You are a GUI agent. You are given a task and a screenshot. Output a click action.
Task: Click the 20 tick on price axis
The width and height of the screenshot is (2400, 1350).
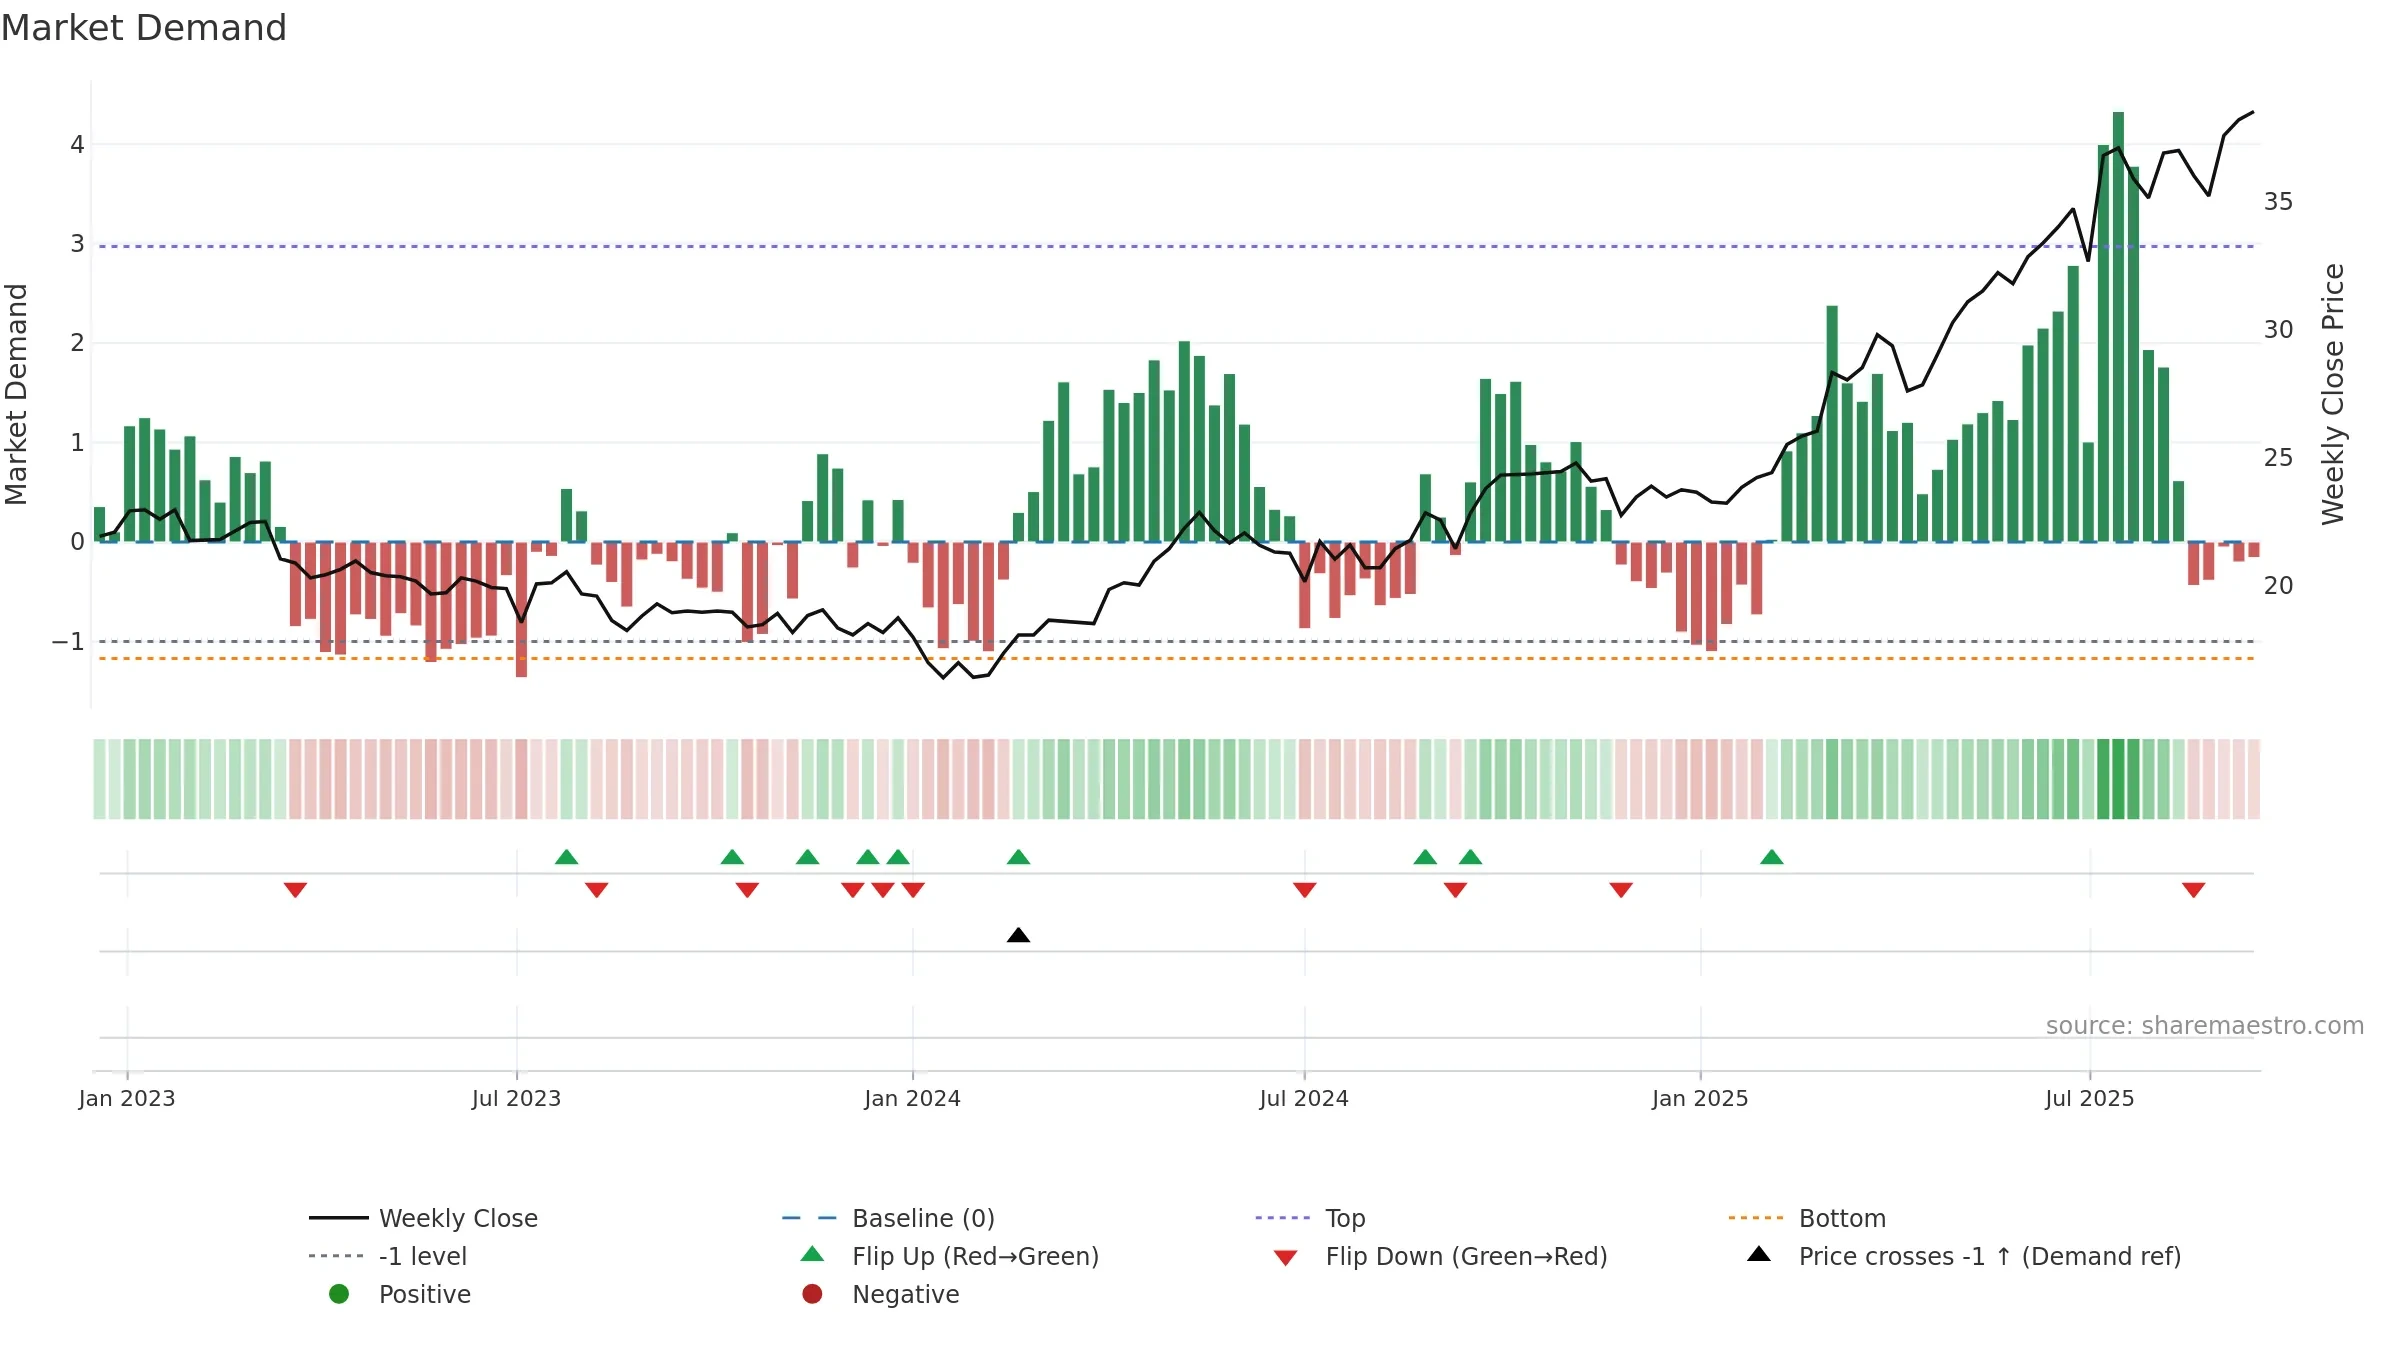tap(2279, 586)
